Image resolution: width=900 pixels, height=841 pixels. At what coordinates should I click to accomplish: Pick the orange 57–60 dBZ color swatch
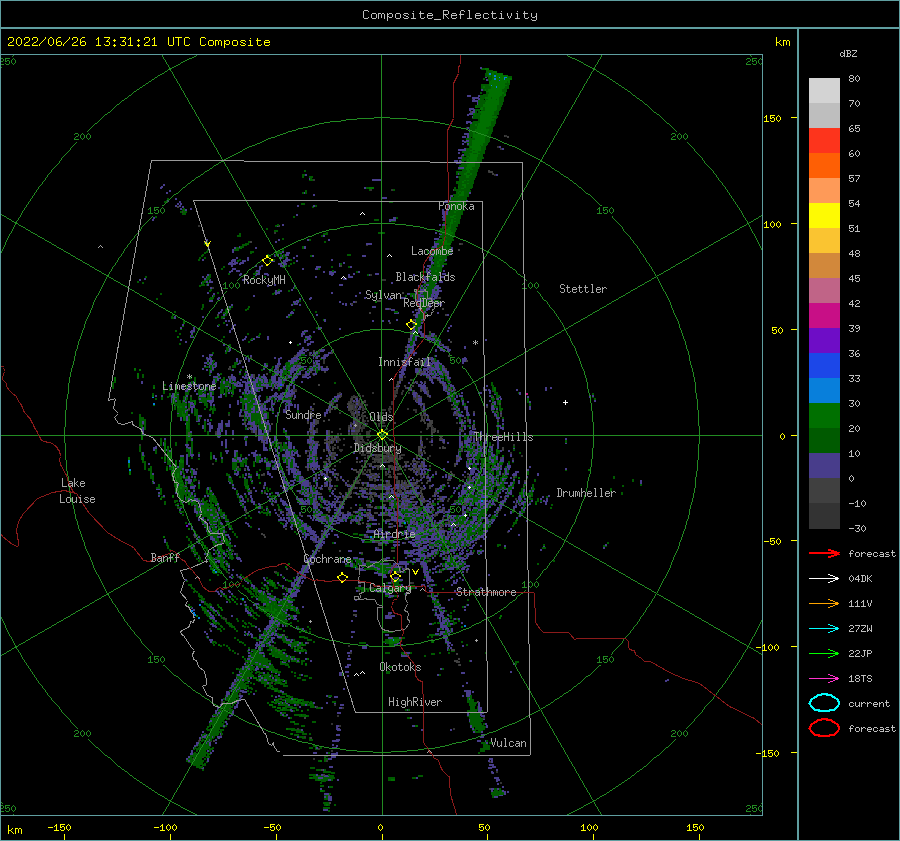(x=825, y=166)
